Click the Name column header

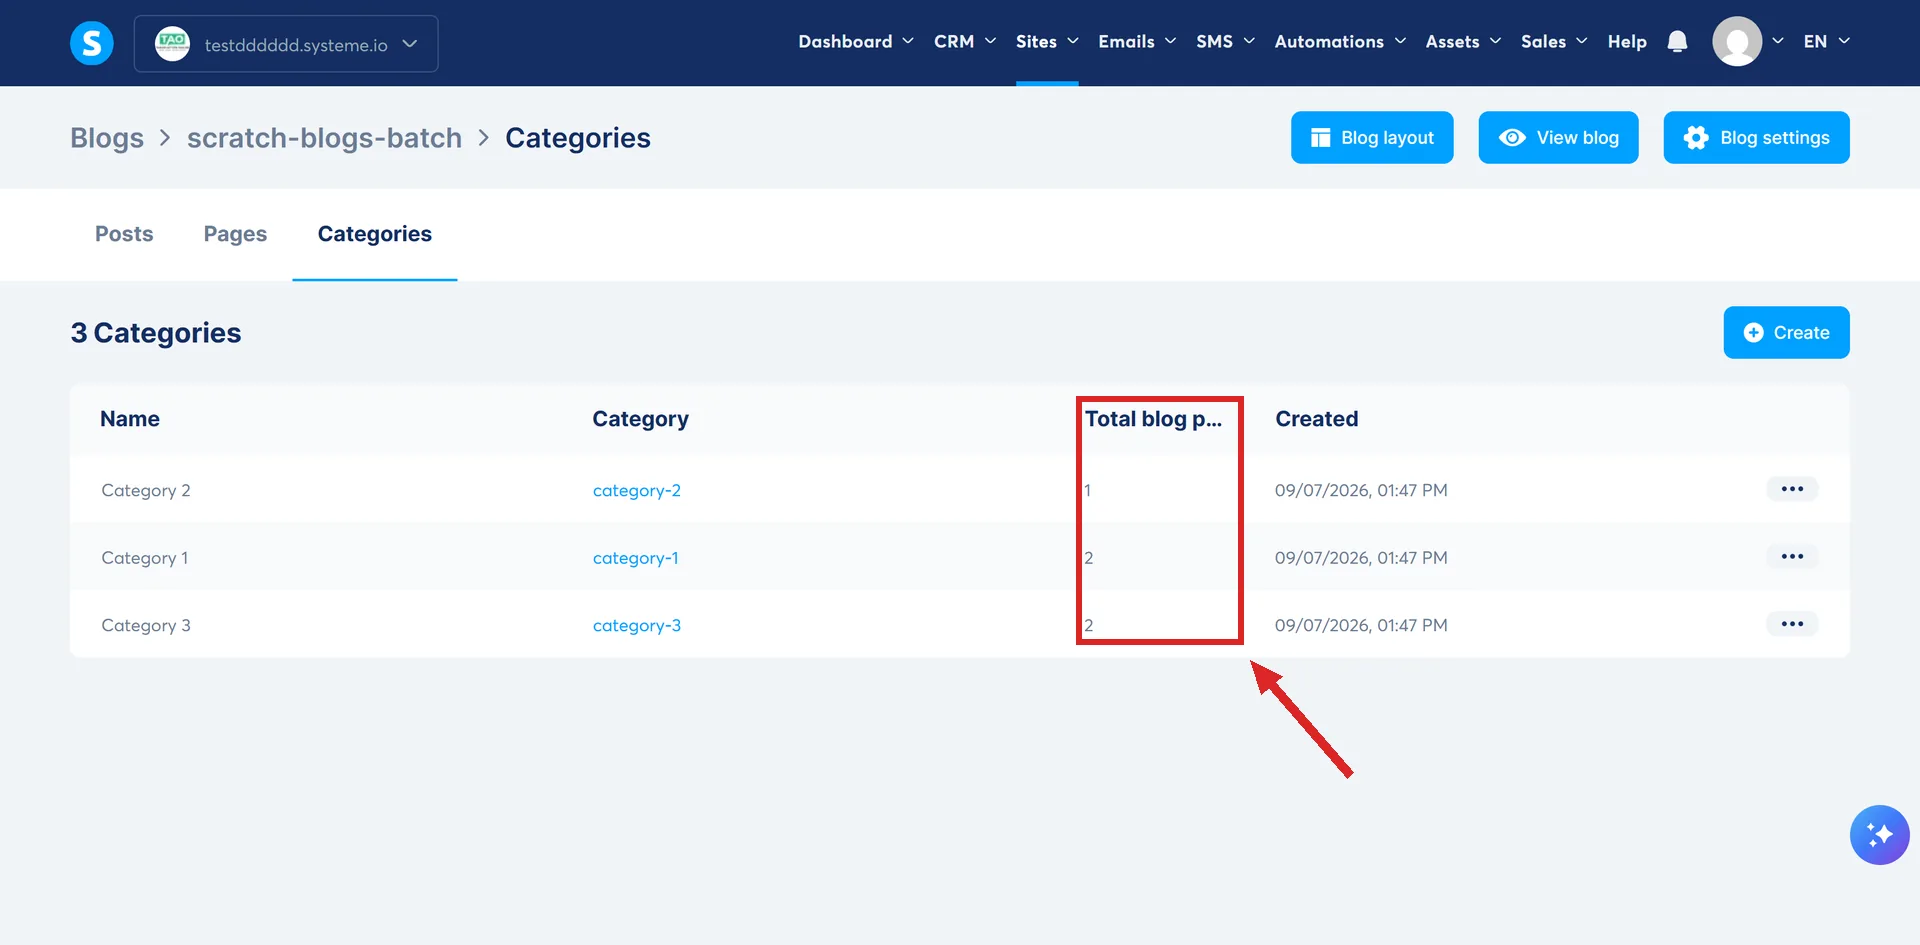click(x=130, y=419)
